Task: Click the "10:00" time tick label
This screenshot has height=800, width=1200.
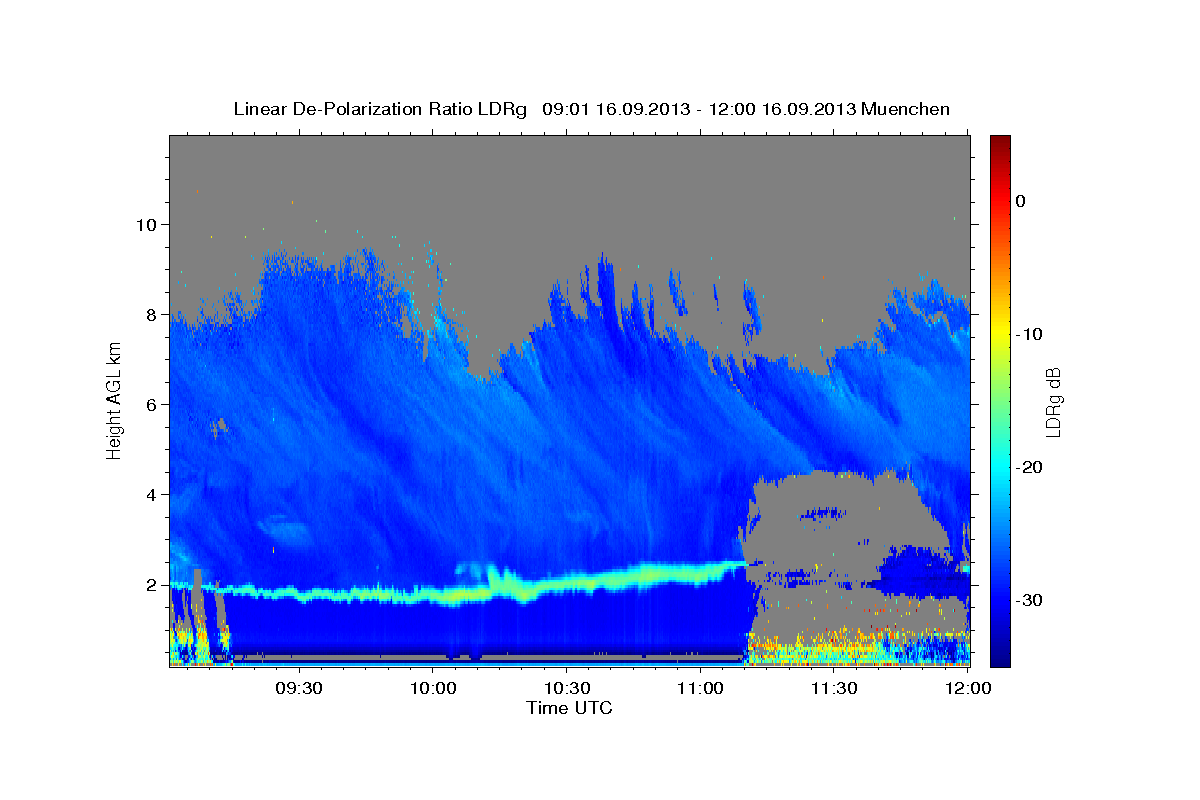Action: click(433, 688)
